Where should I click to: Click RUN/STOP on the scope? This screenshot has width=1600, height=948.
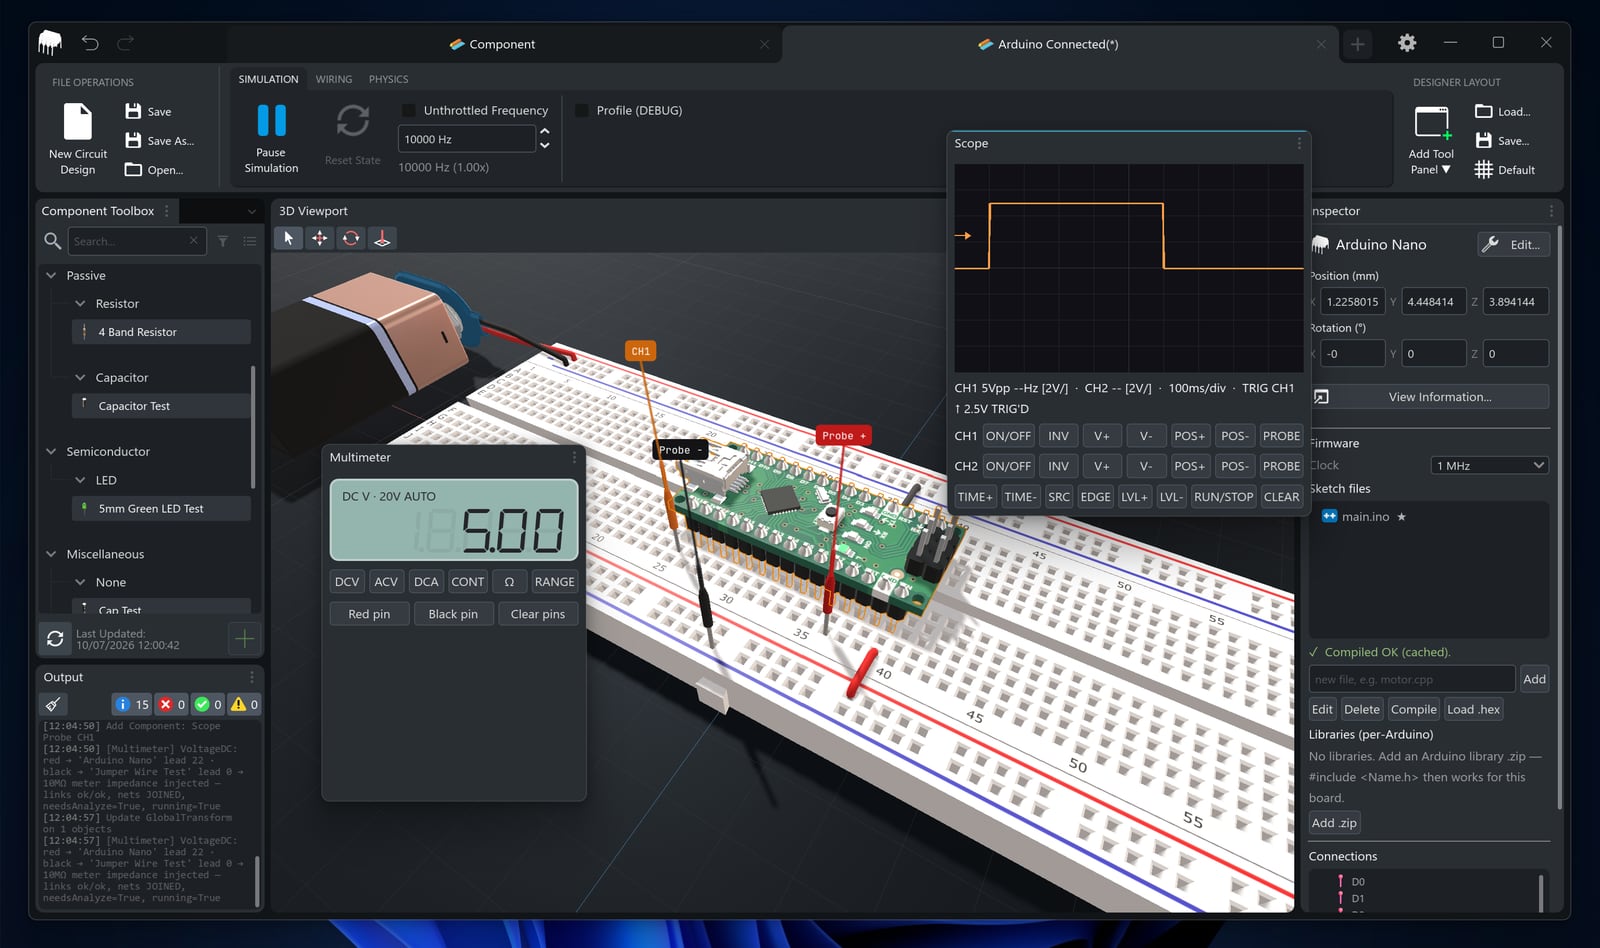[x=1223, y=497]
